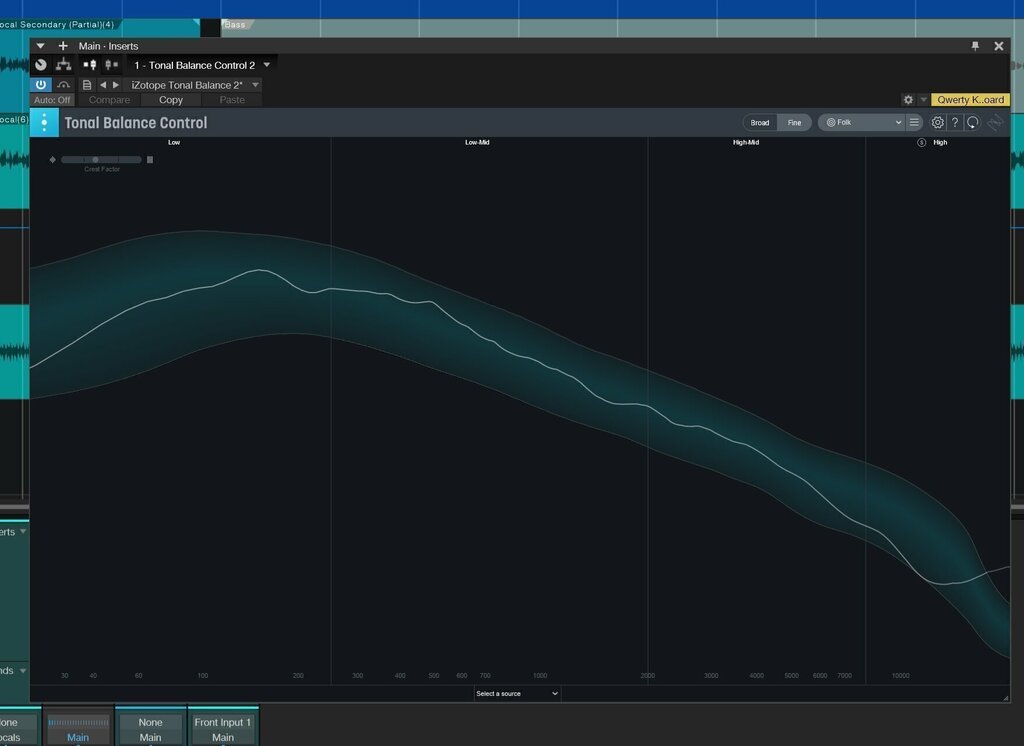Go to the previous preset arrow
The height and width of the screenshot is (746, 1024).
[103, 85]
